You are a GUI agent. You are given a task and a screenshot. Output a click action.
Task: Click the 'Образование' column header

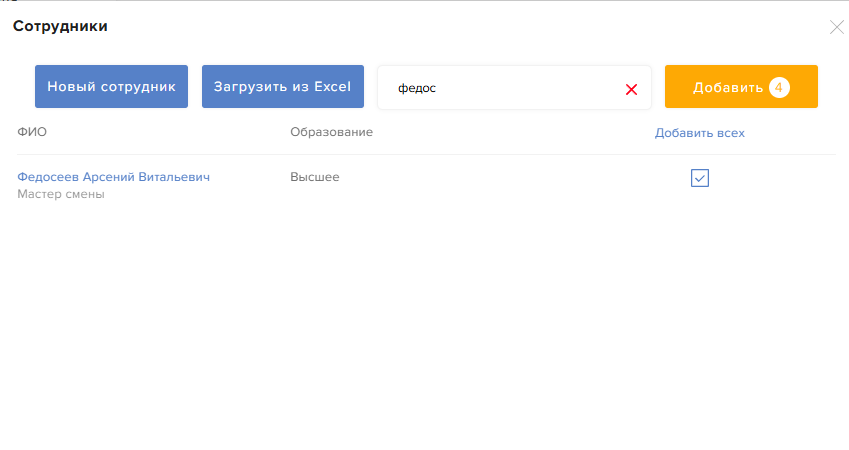click(331, 132)
